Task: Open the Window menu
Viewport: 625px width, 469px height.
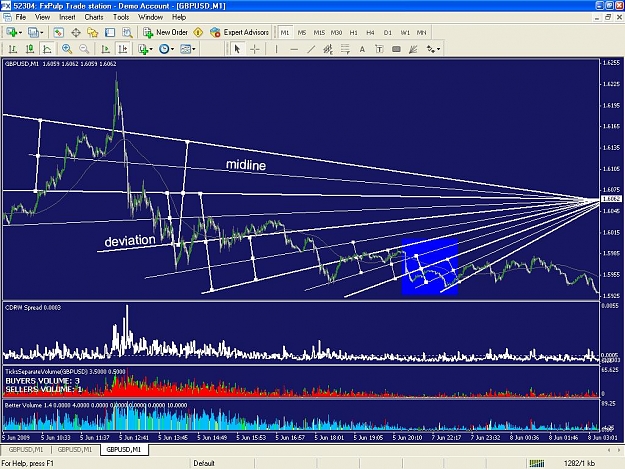Action: pos(150,17)
